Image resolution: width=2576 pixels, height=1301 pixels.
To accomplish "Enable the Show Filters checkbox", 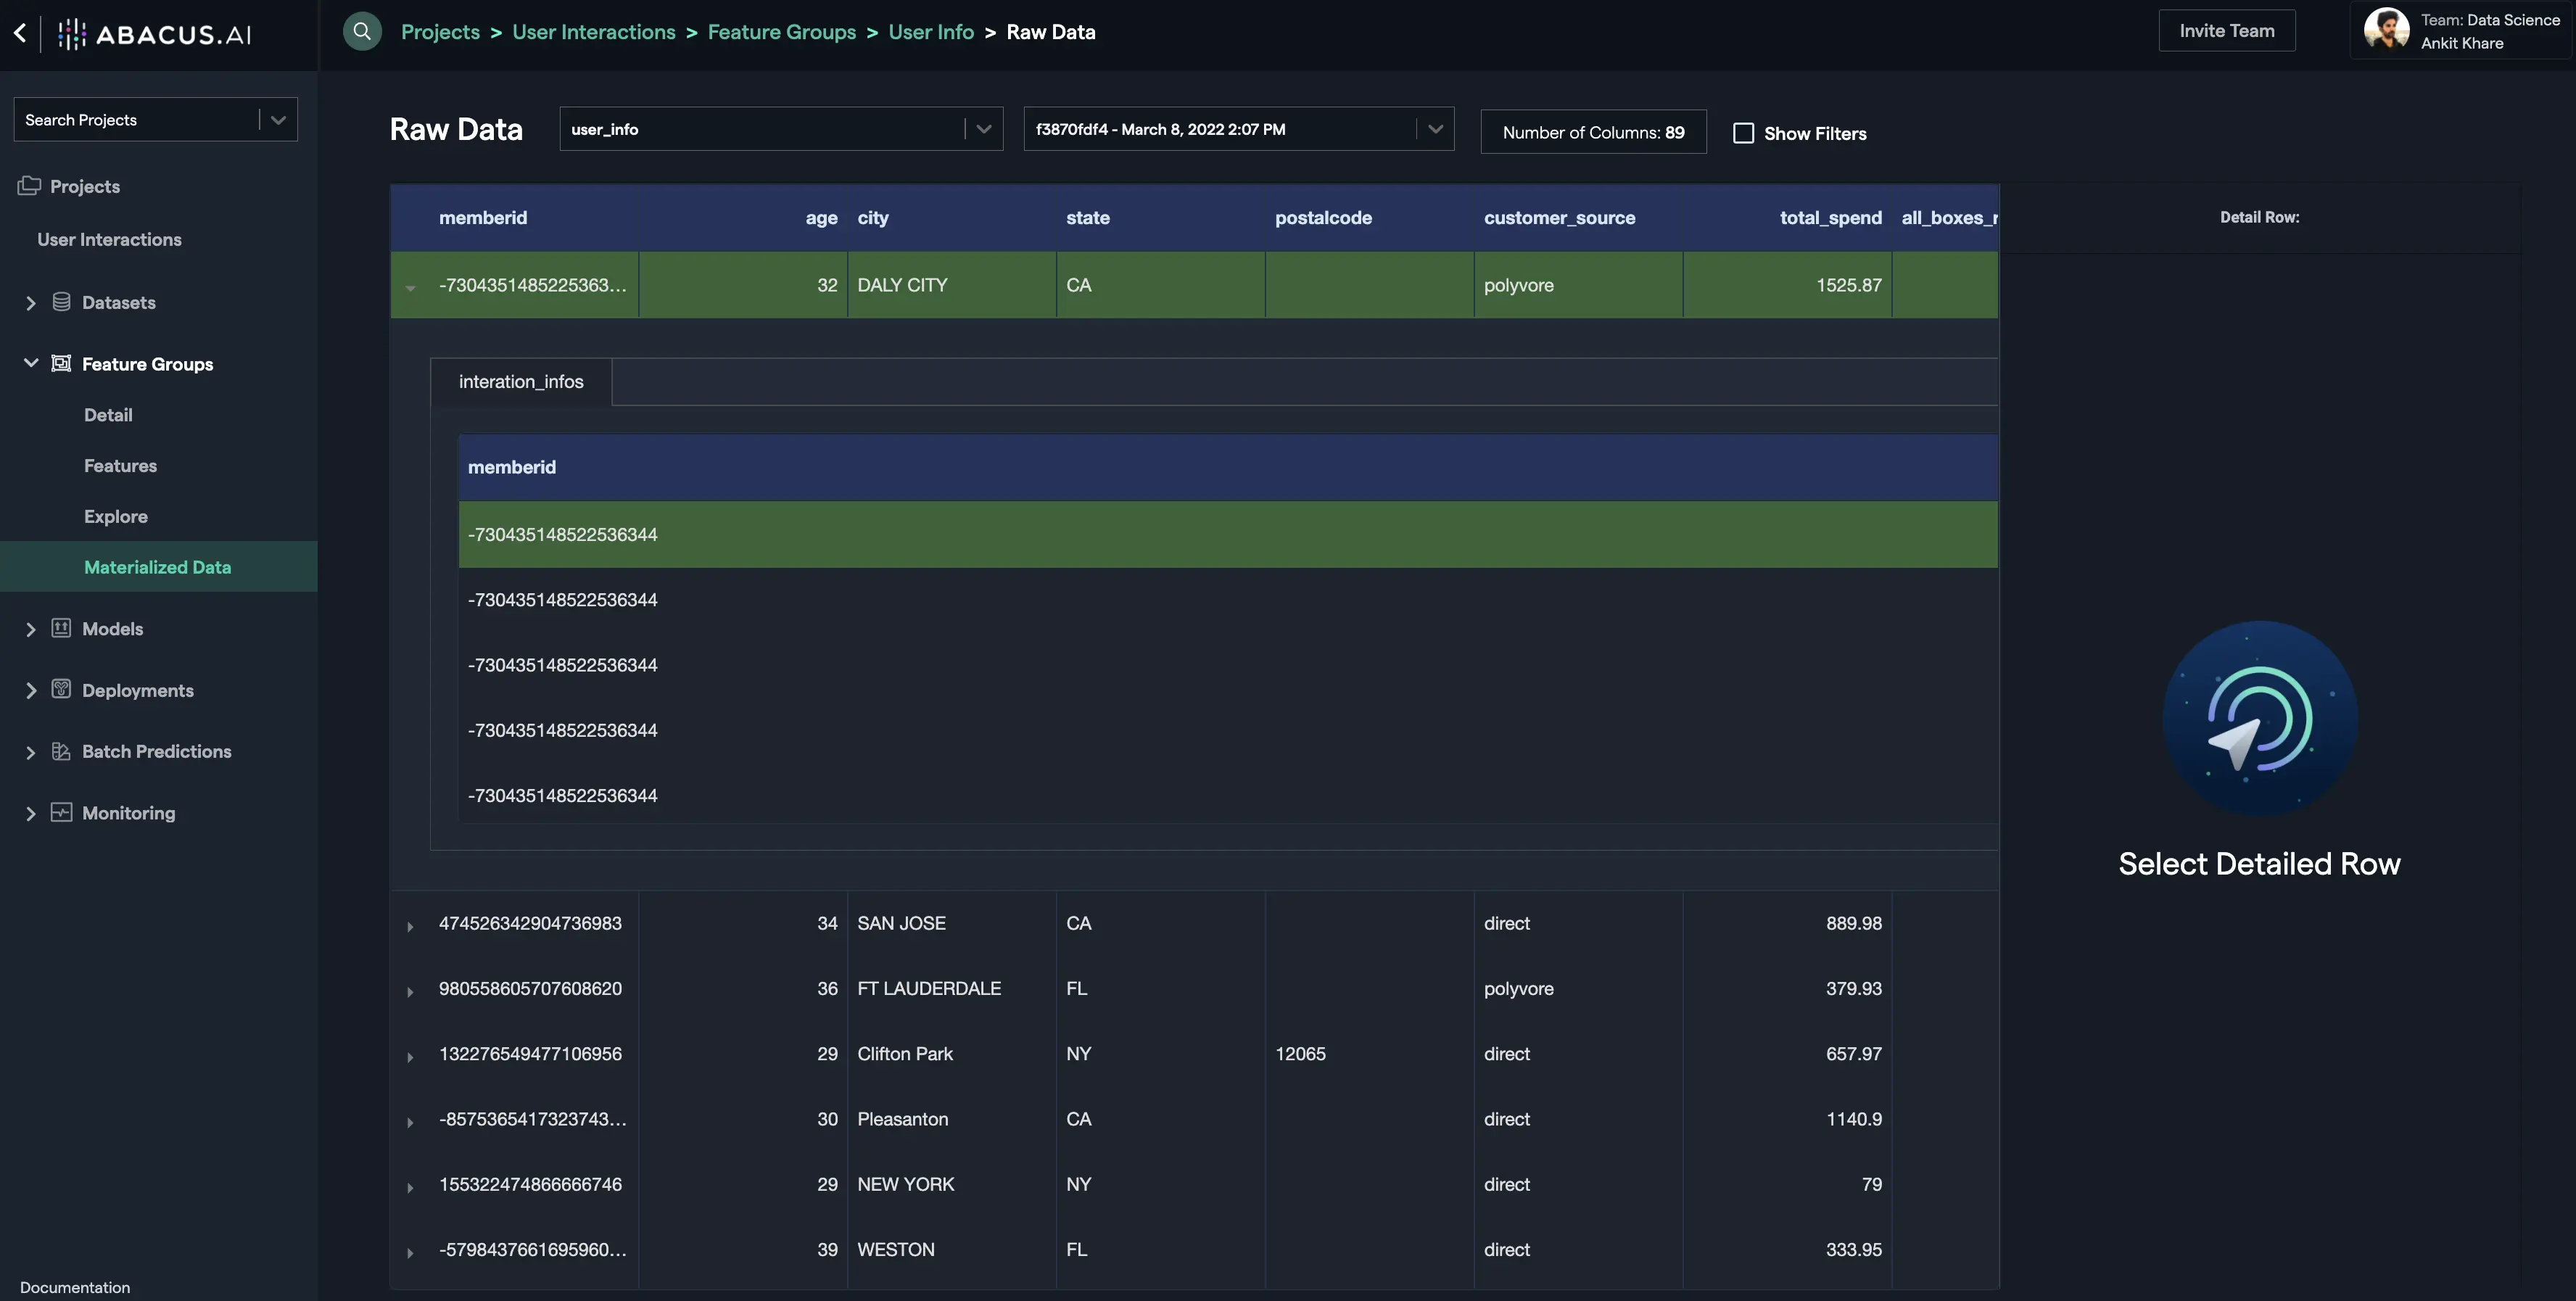I will click(x=1743, y=133).
